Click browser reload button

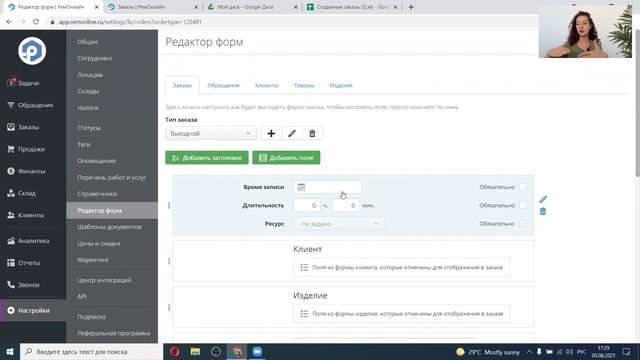pyautogui.click(x=36, y=22)
